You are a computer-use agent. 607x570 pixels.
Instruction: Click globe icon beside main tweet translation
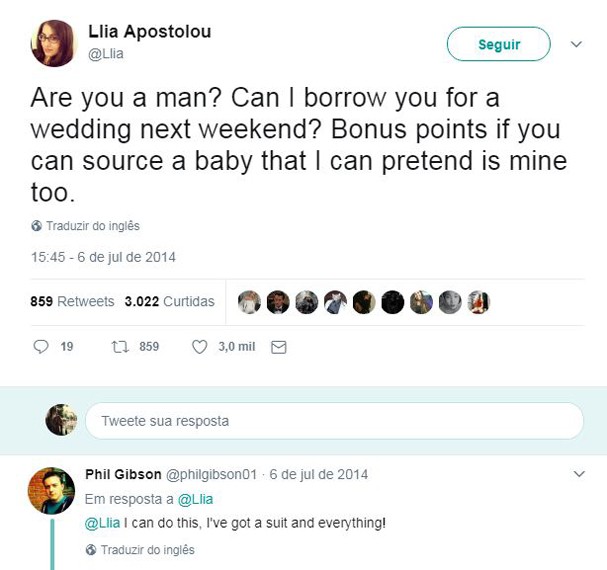click(36, 226)
